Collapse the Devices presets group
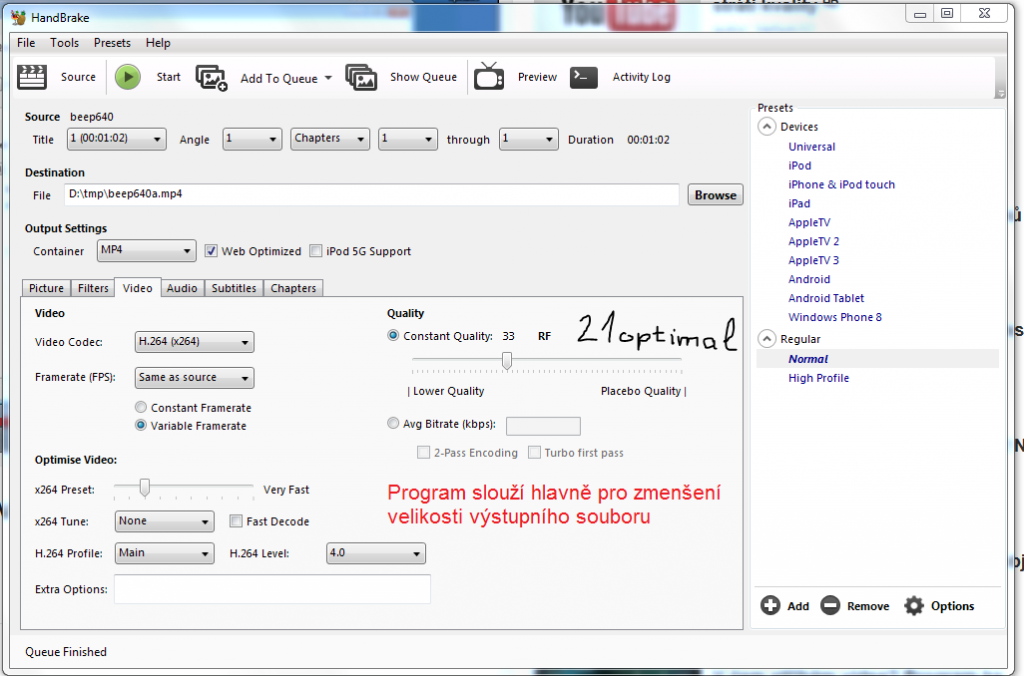Viewport: 1024px width, 676px height. click(x=767, y=127)
